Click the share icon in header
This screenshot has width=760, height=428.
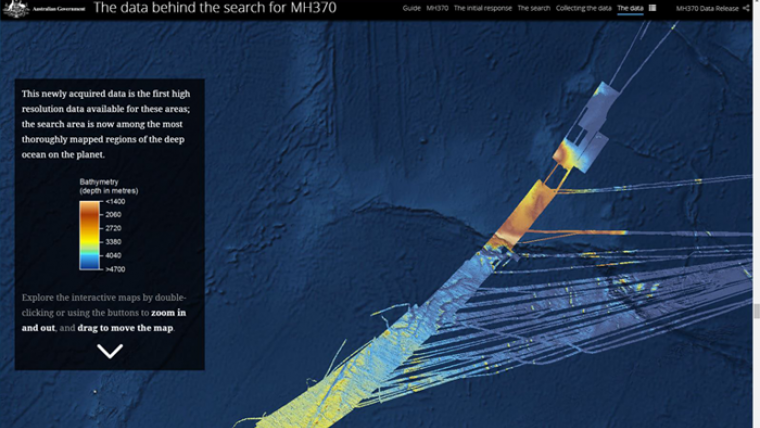click(745, 8)
